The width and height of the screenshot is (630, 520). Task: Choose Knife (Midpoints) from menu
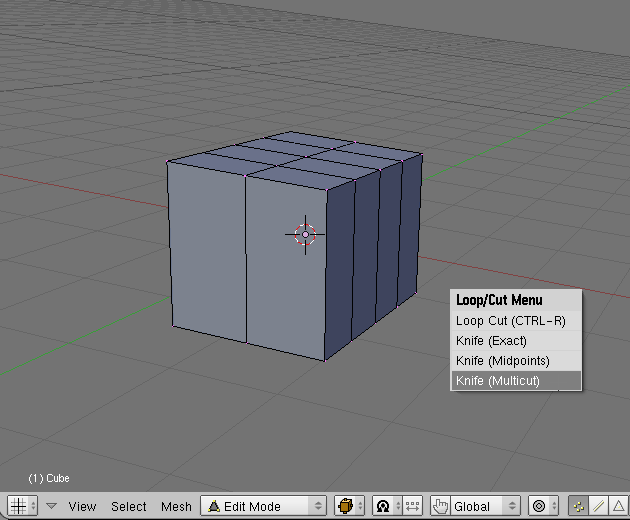pyautogui.click(x=516, y=361)
